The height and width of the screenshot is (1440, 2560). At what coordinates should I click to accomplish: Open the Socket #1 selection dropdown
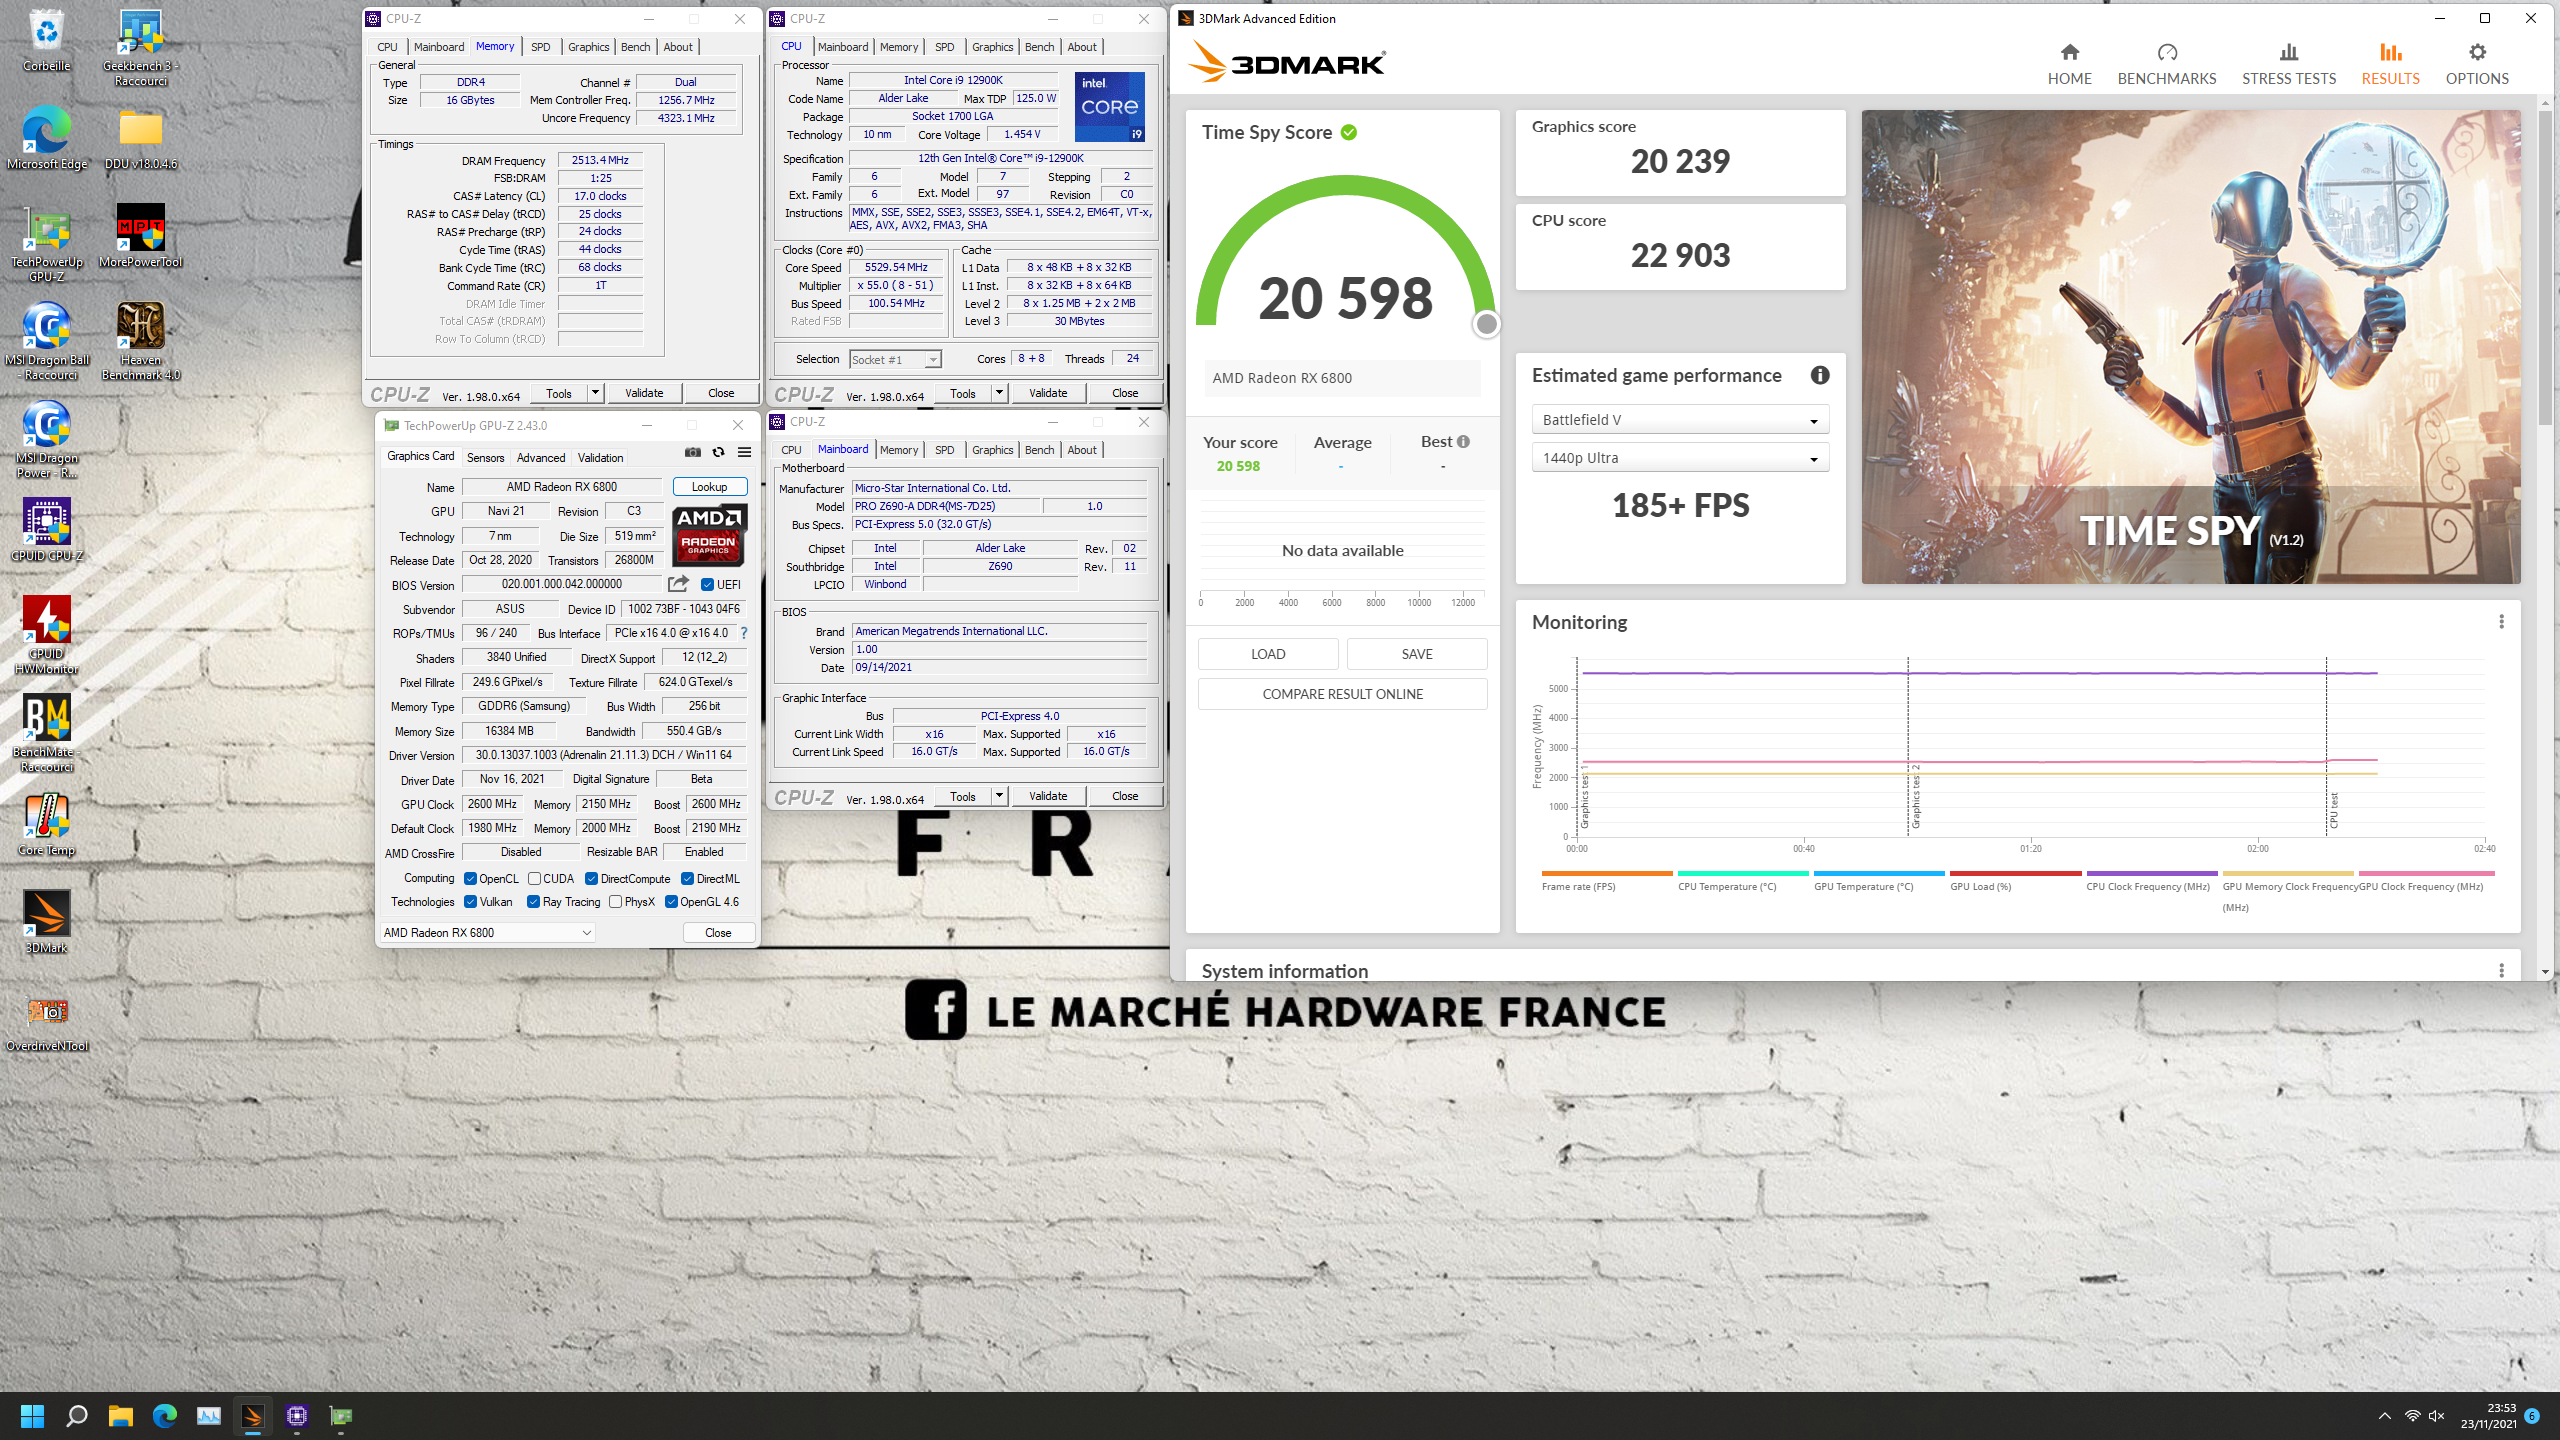coord(895,359)
